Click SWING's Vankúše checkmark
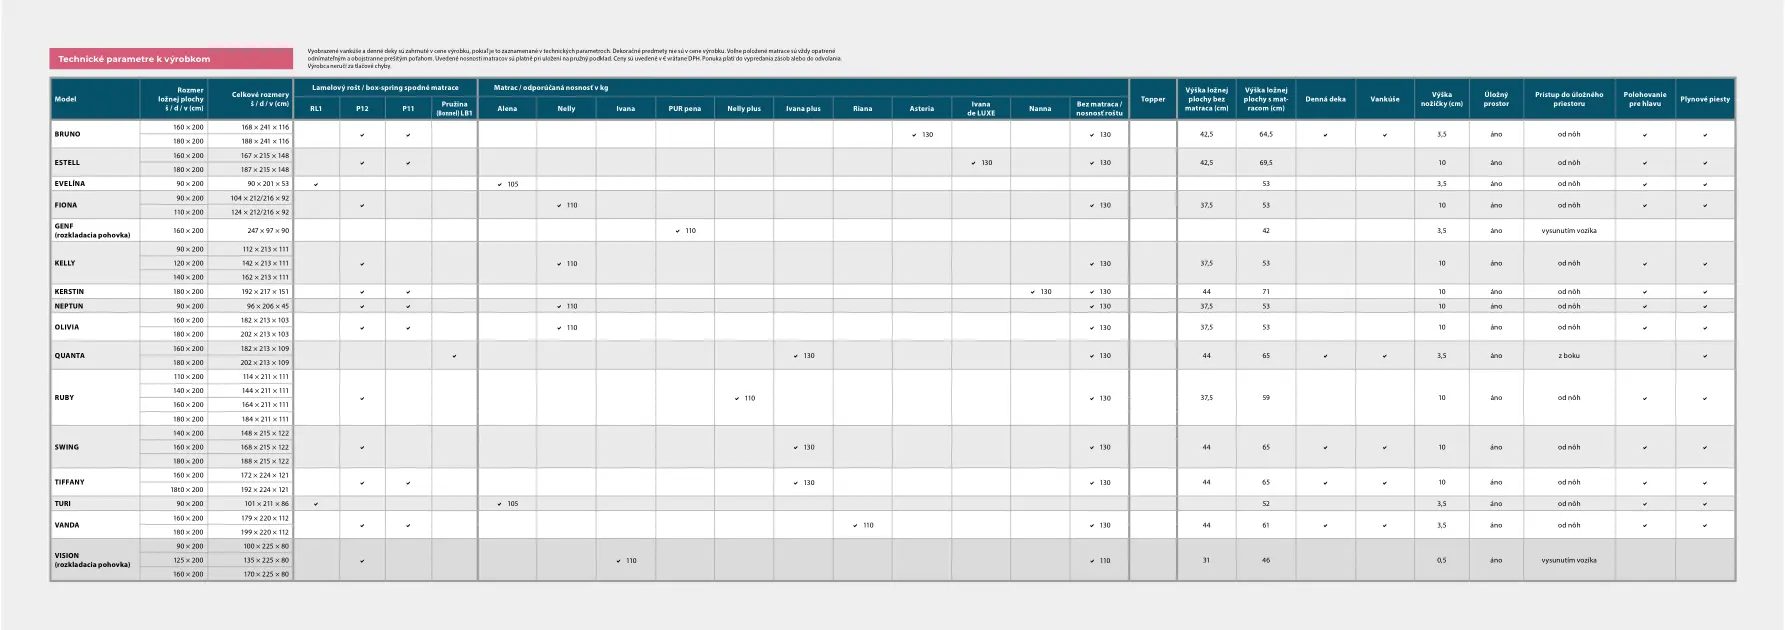Viewport: 1785px width, 630px height. 1385,448
